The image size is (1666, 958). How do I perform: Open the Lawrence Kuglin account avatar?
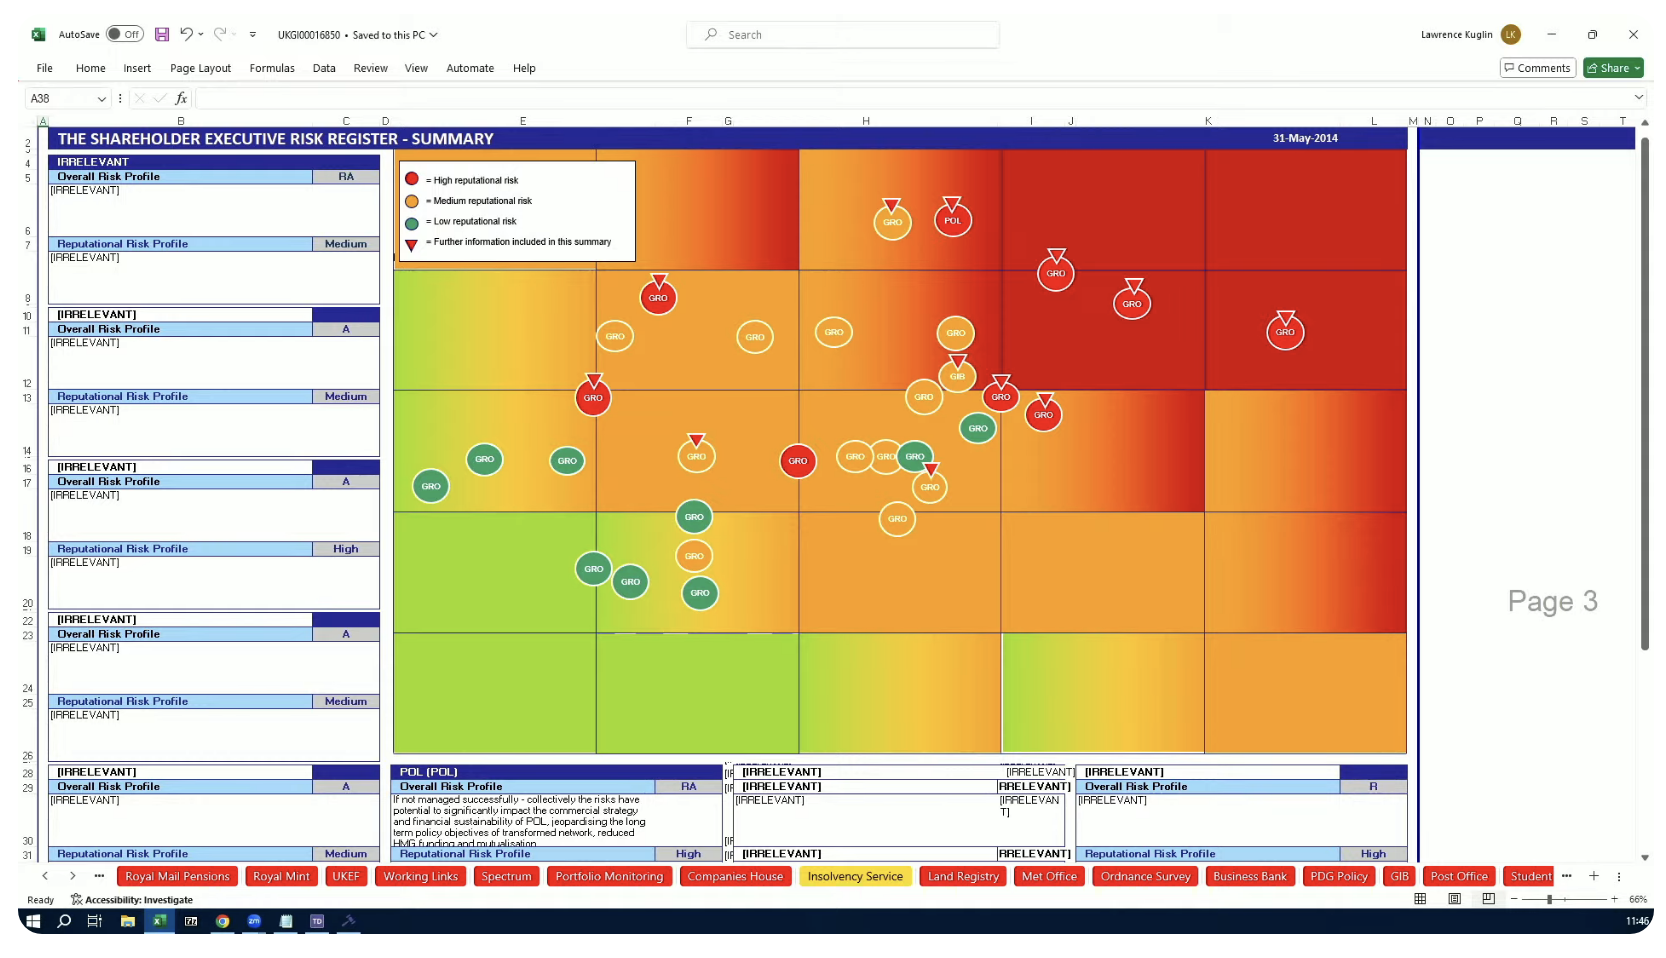(x=1511, y=34)
